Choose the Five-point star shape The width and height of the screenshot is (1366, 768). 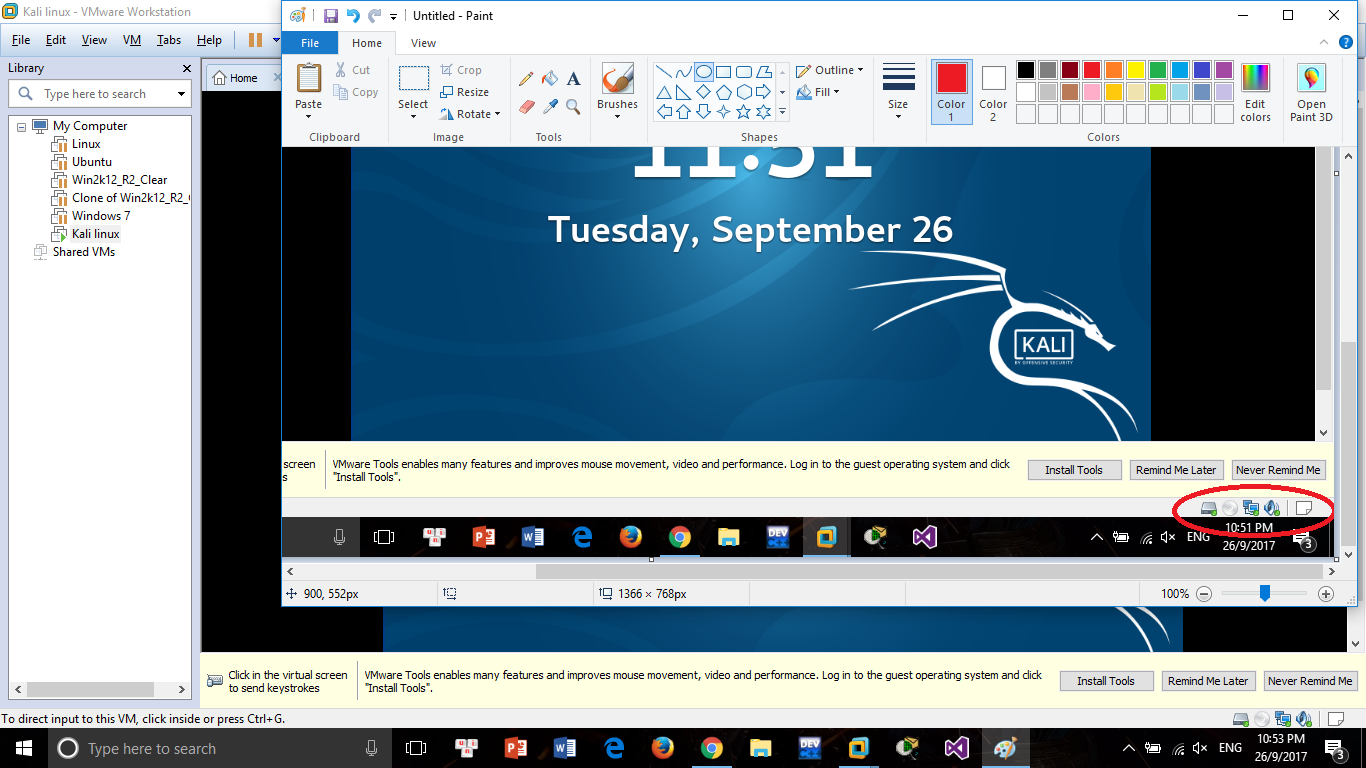(x=744, y=112)
